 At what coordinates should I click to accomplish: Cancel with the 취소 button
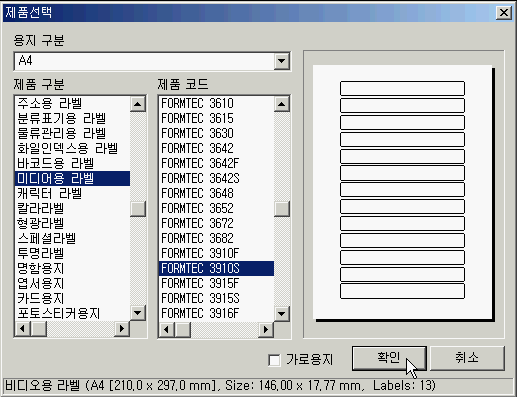point(467,358)
